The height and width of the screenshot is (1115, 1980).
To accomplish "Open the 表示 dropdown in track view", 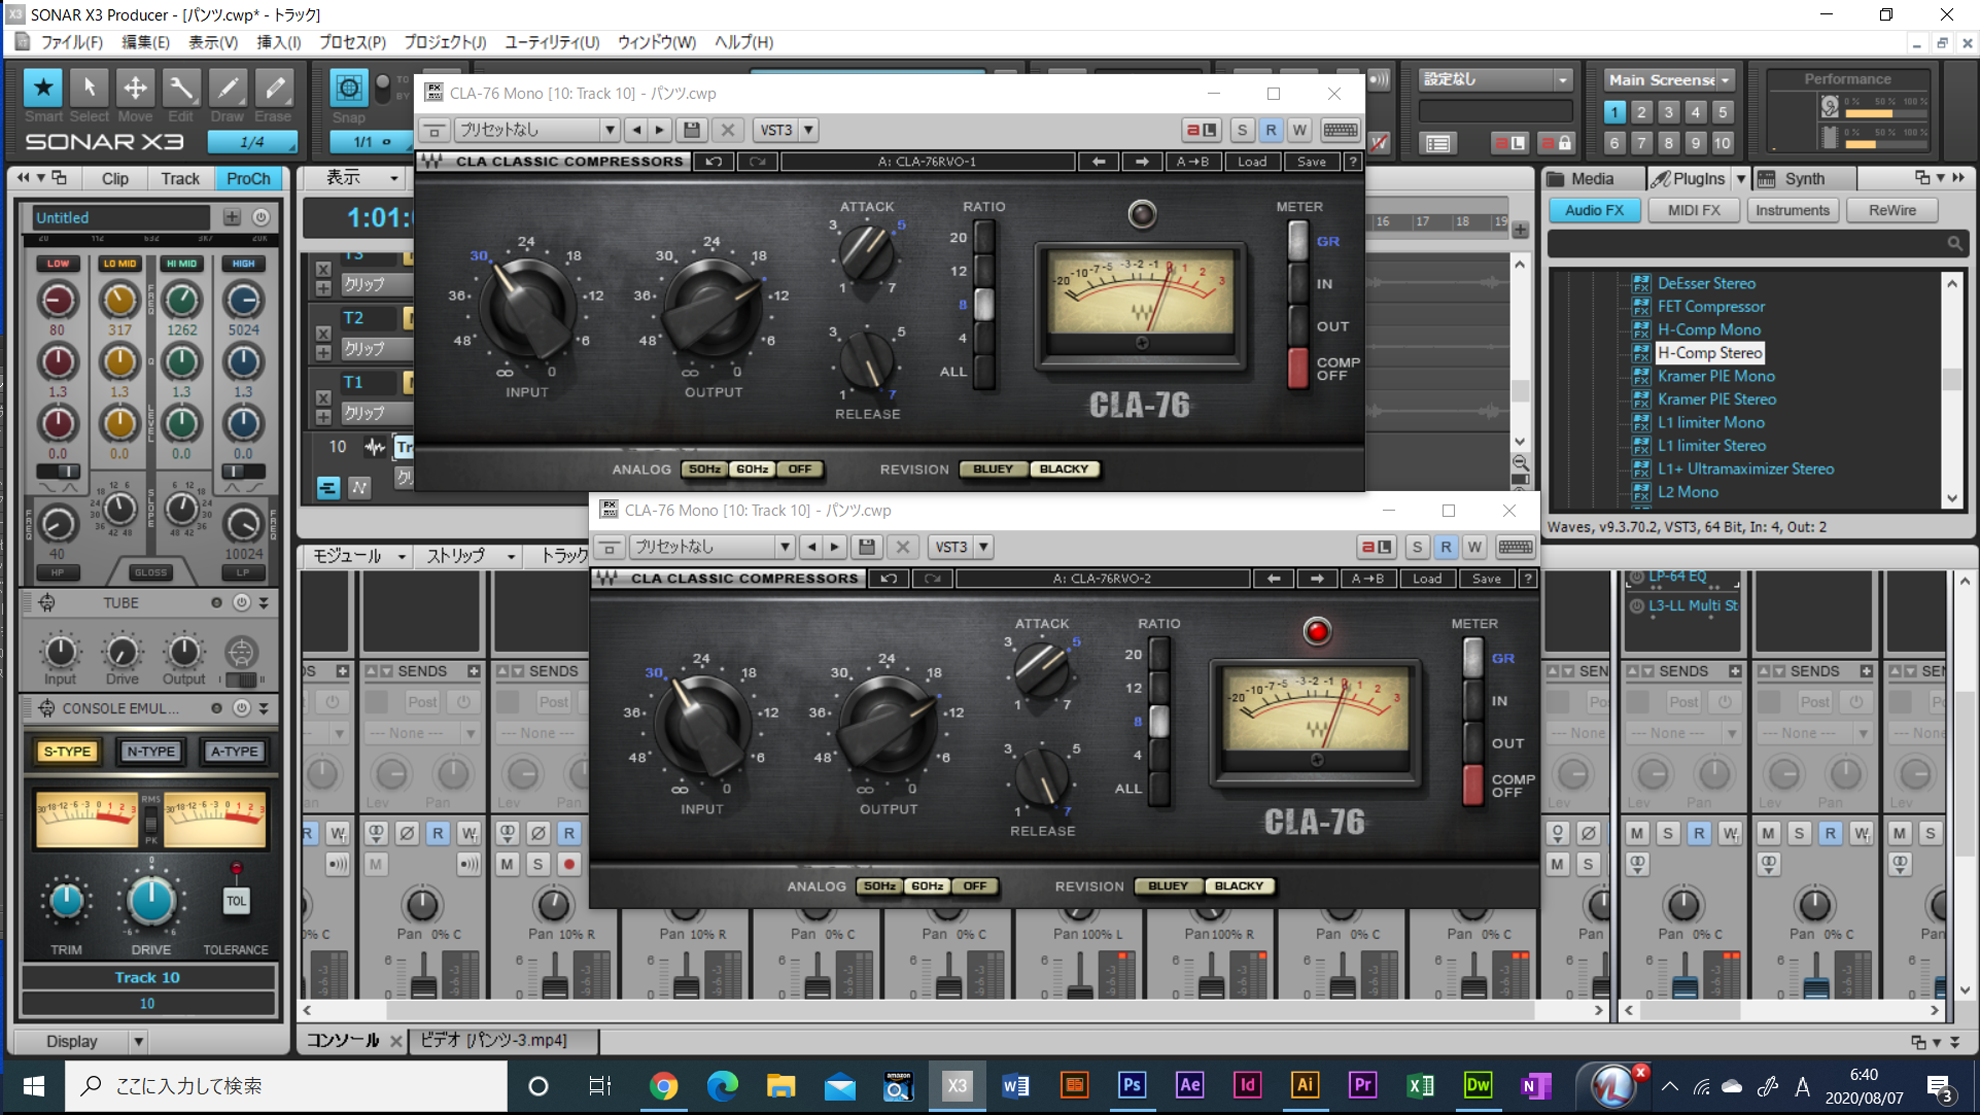I will coord(360,178).
